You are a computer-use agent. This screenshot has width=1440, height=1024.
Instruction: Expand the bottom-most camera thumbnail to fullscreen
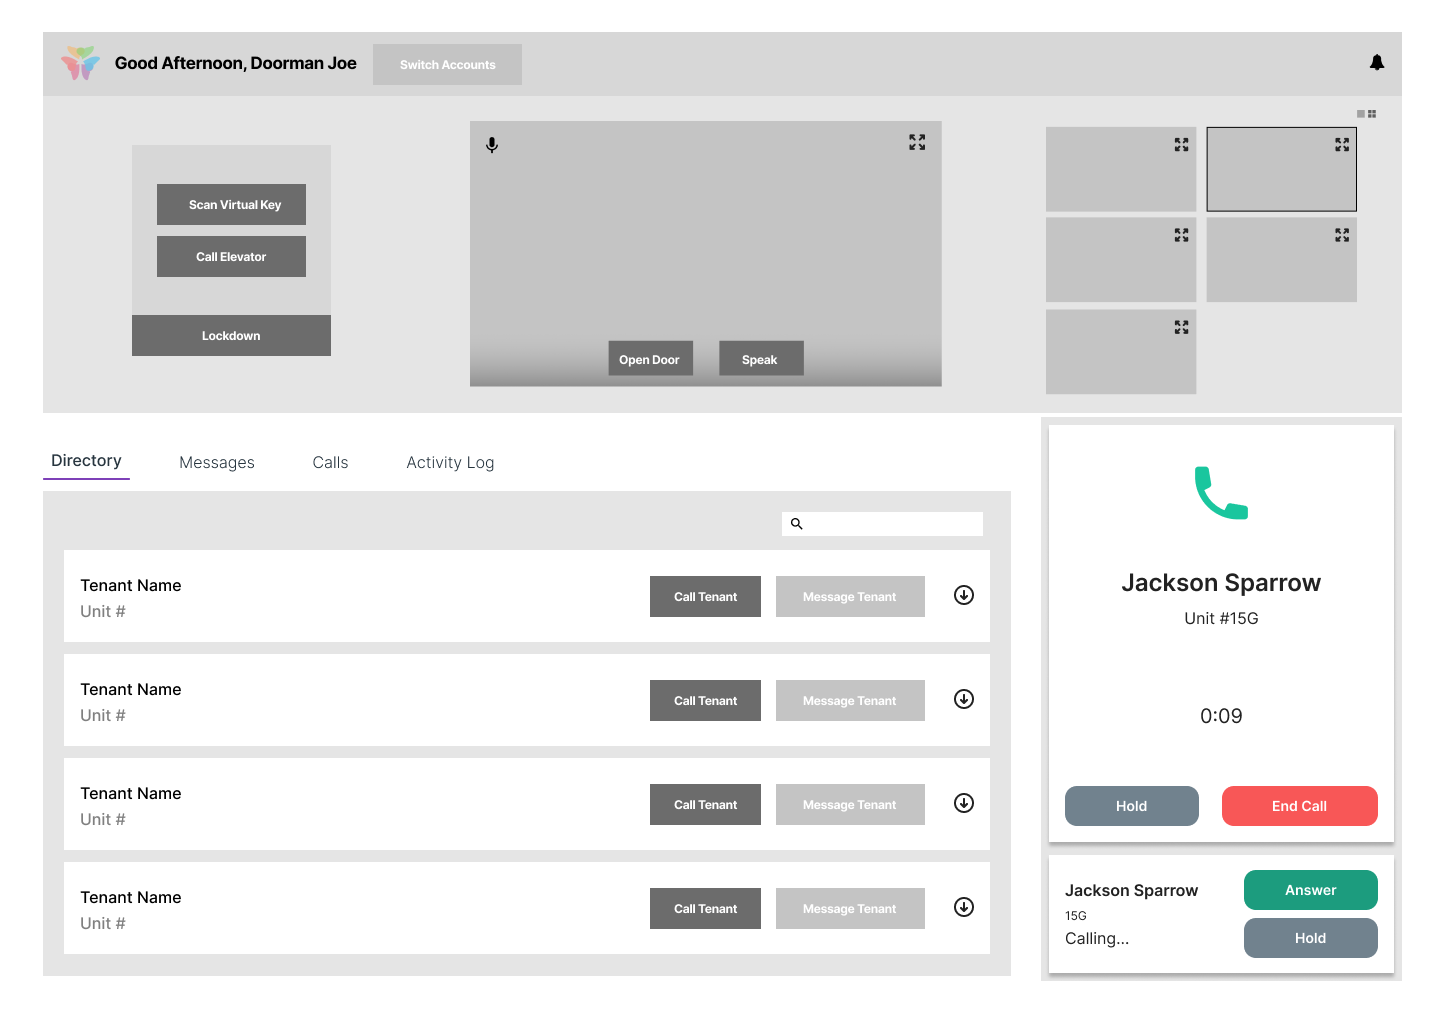click(1181, 327)
